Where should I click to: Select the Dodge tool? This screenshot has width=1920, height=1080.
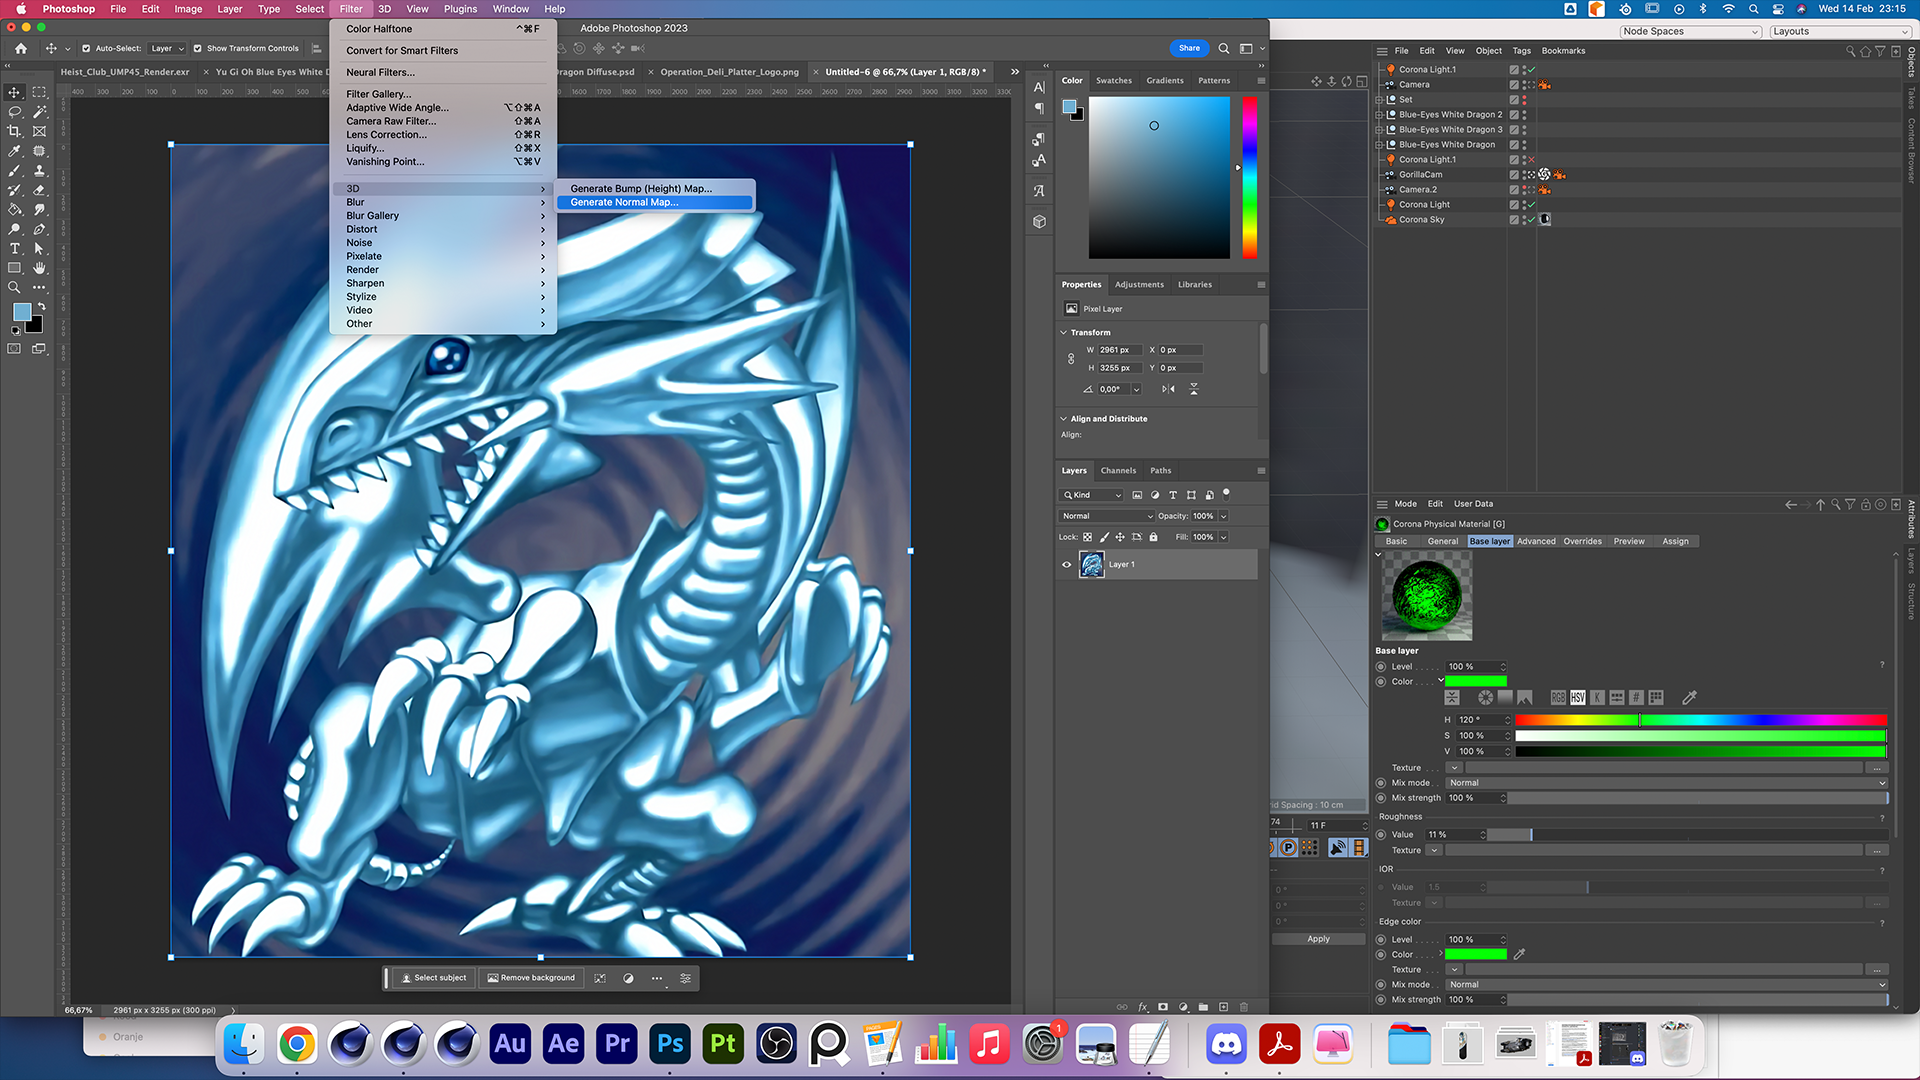pyautogui.click(x=14, y=229)
